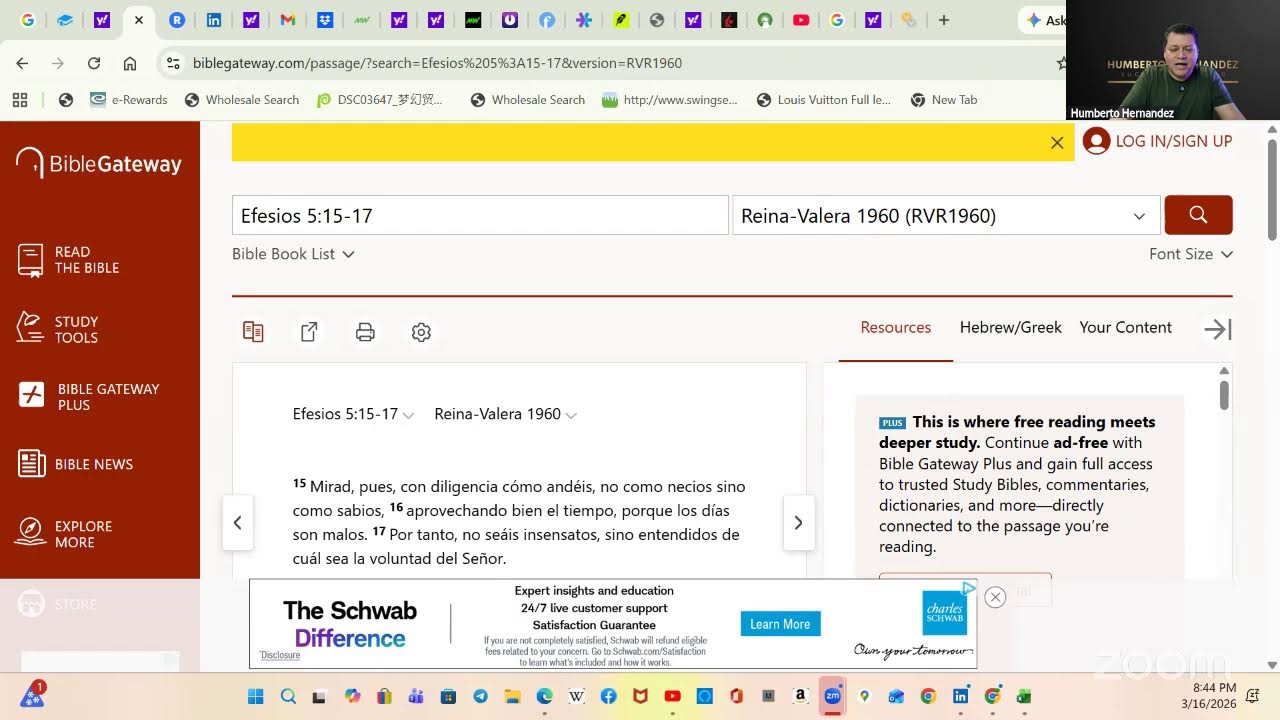Reload the page with refresh icon

[94, 63]
